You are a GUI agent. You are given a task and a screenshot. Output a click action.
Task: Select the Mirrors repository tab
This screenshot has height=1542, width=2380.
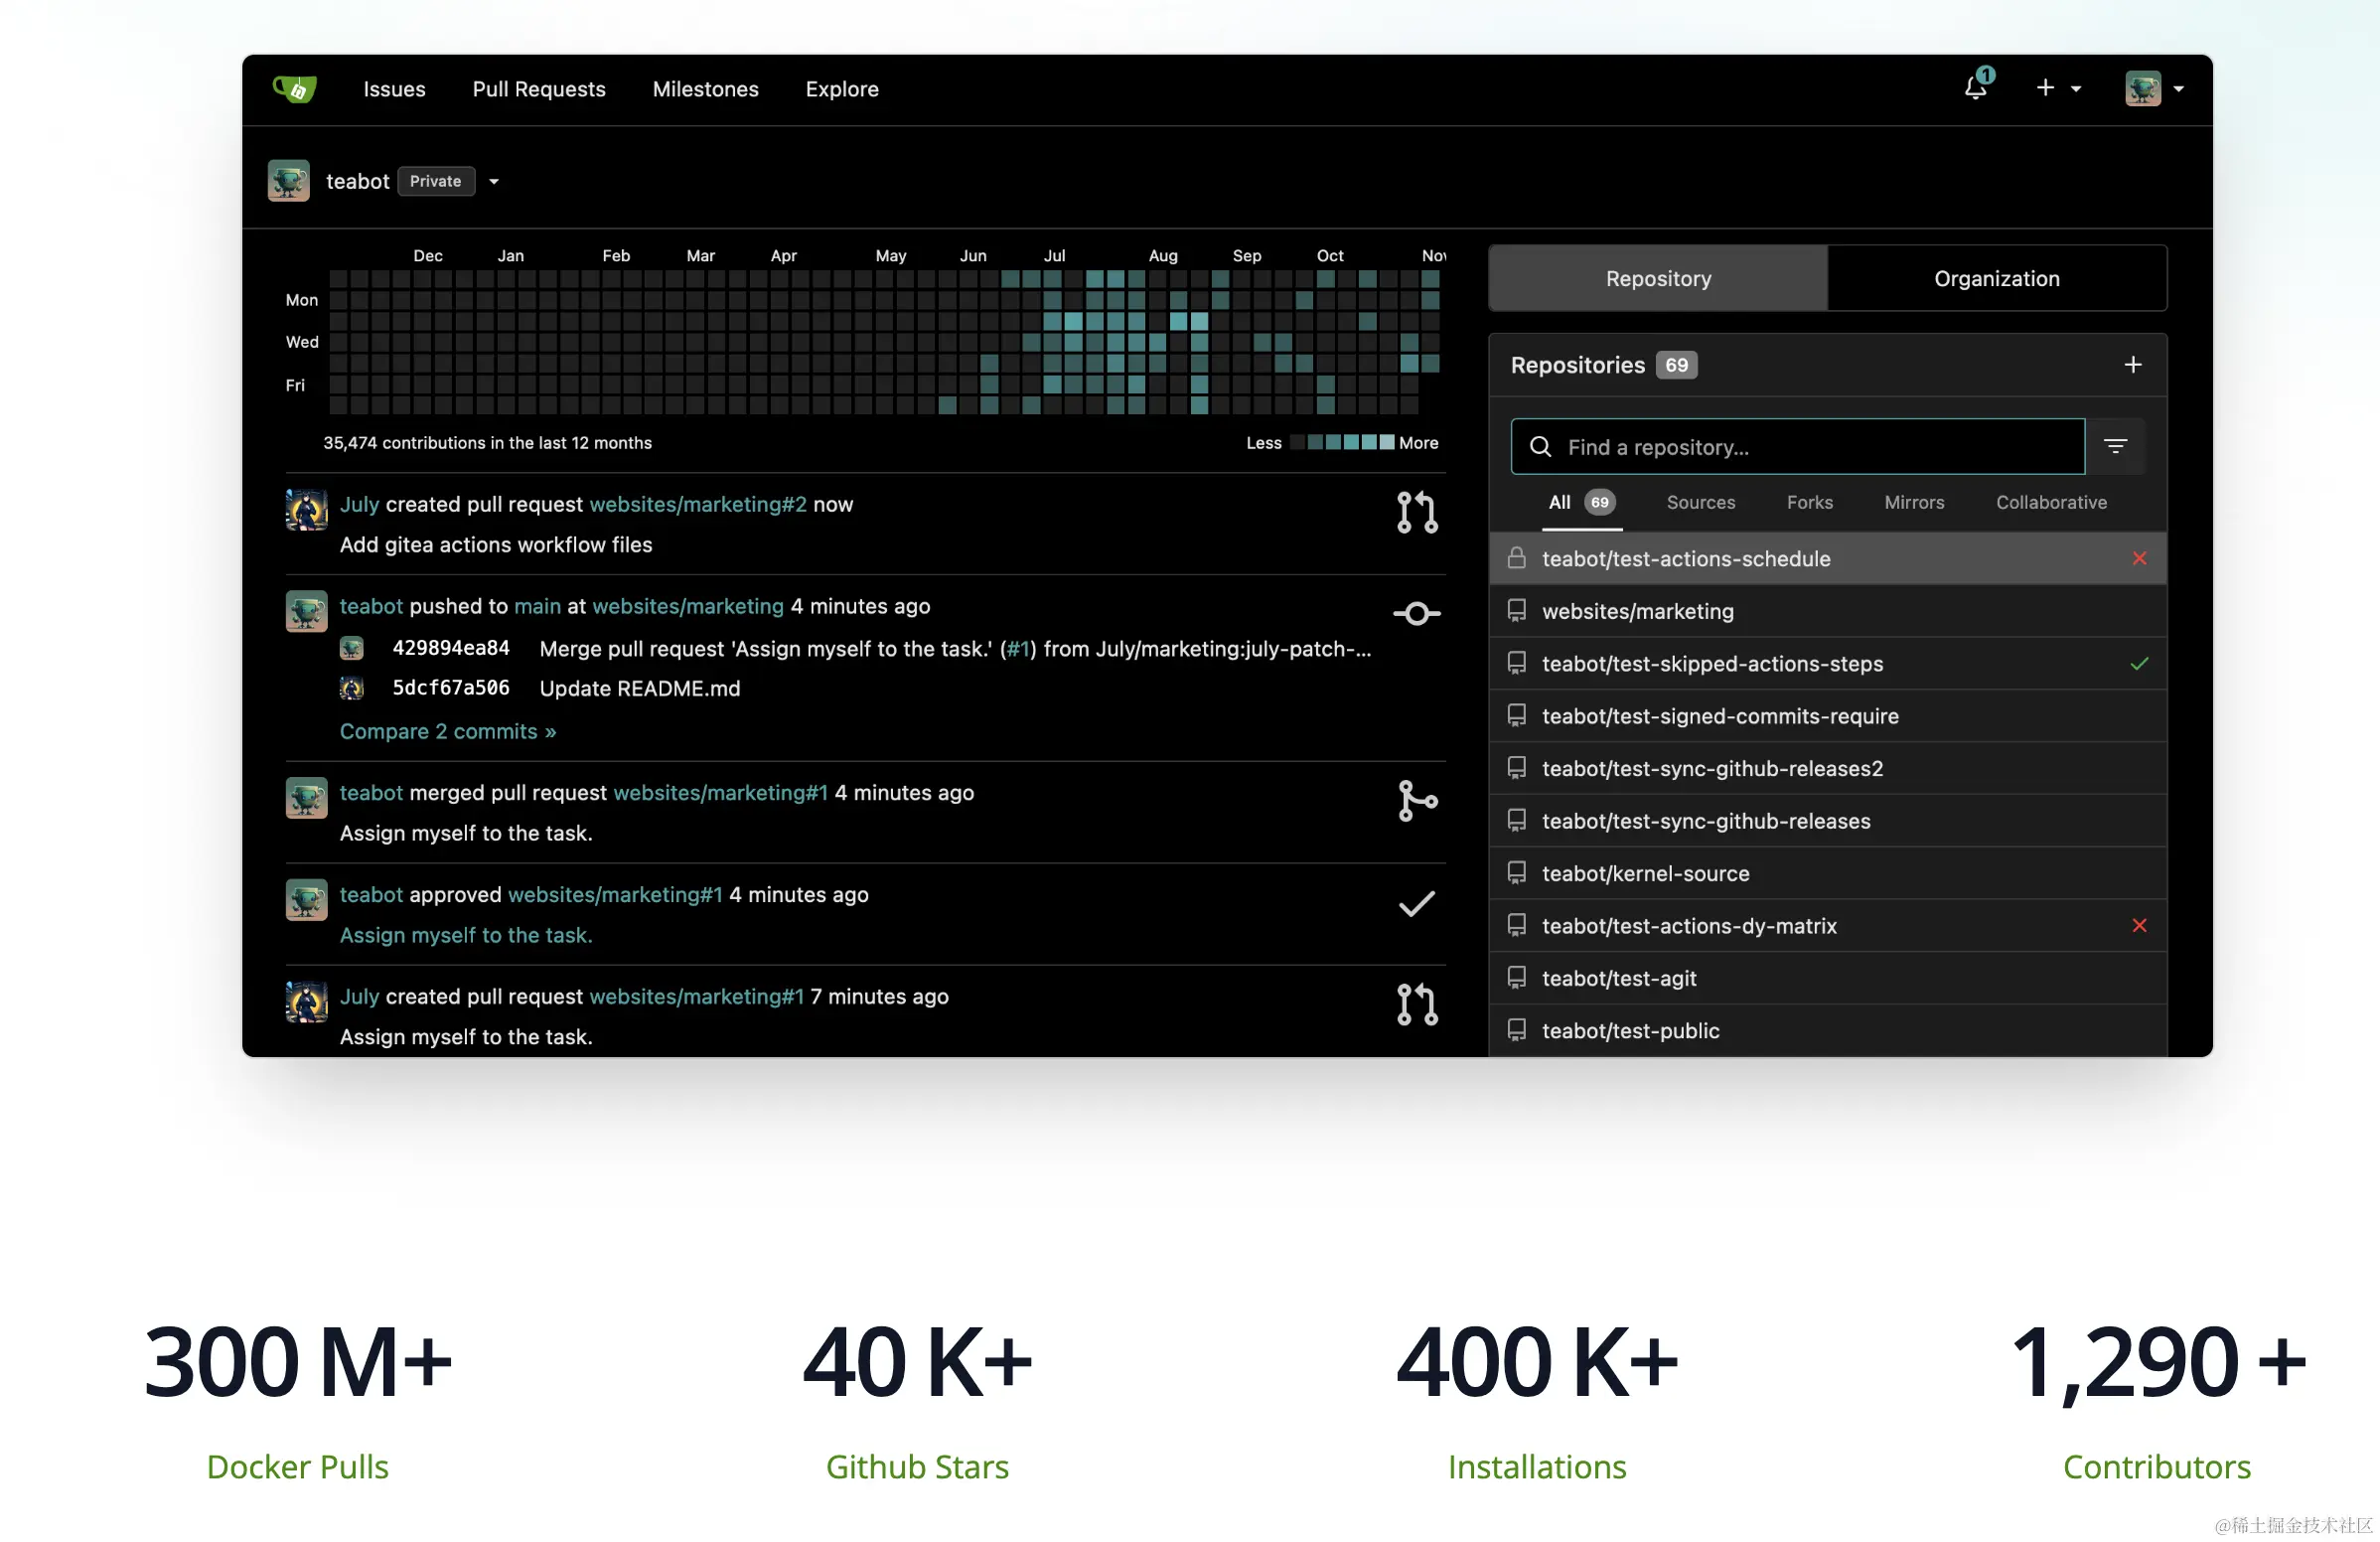(x=1913, y=502)
